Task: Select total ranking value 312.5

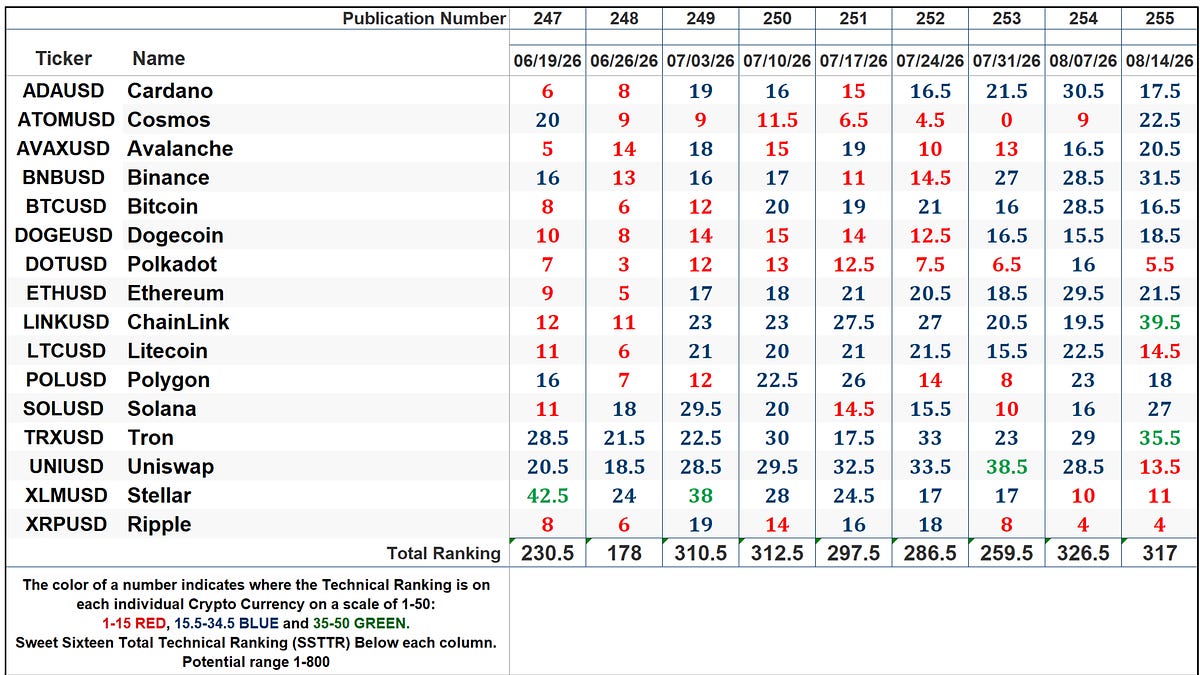Action: 777,553
